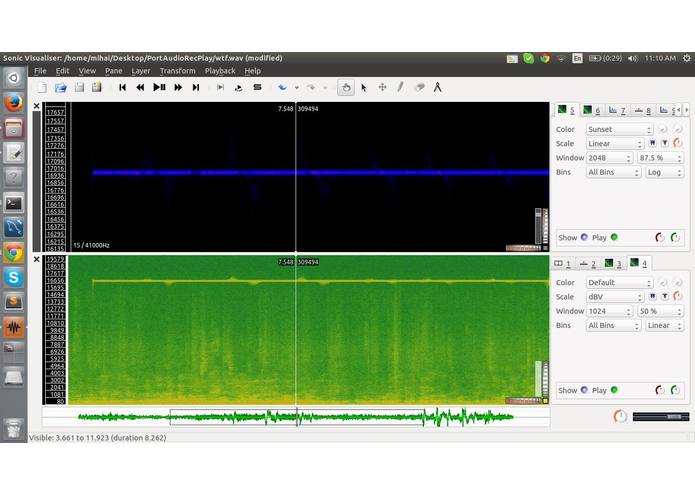Viewport: 695px width, 494px height.
Task: Rewind to start of audio
Action: tap(123, 87)
